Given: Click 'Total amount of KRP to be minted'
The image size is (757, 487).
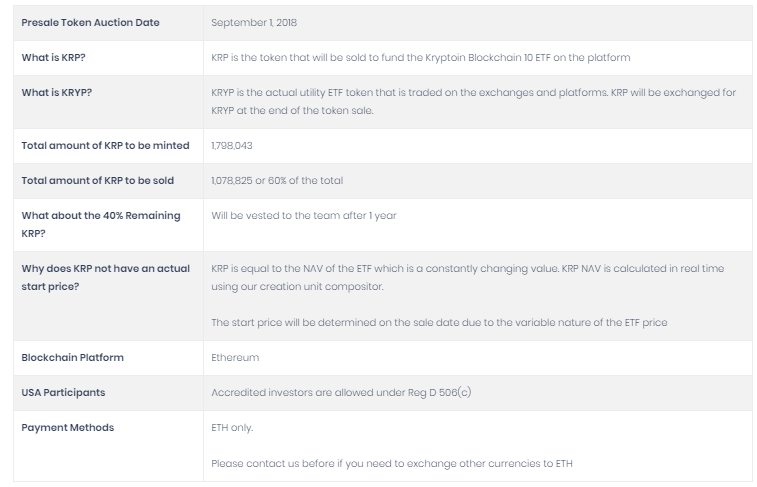Looking at the screenshot, I should (105, 146).
